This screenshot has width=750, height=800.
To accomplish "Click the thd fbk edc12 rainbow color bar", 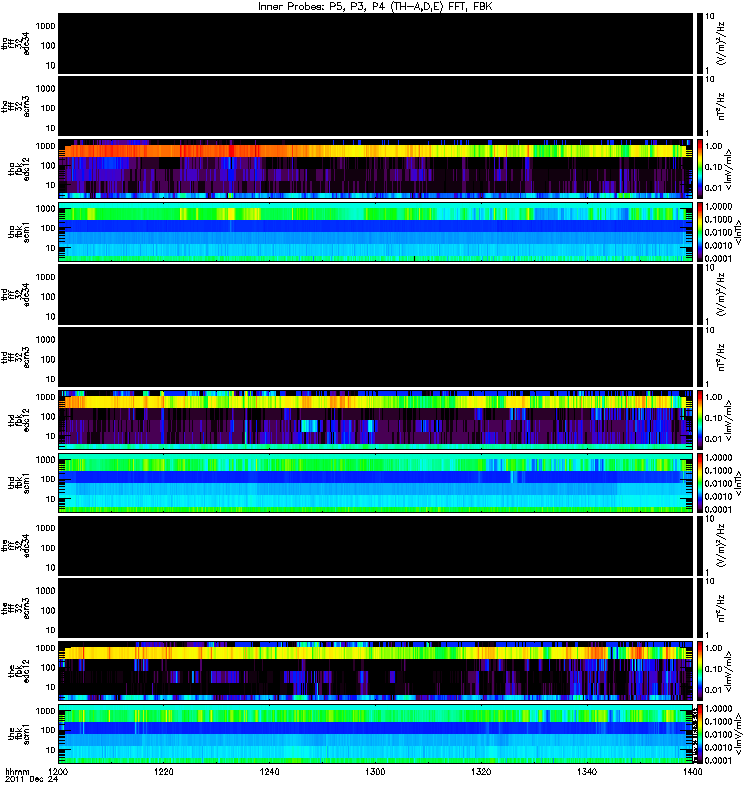I will 700,420.
